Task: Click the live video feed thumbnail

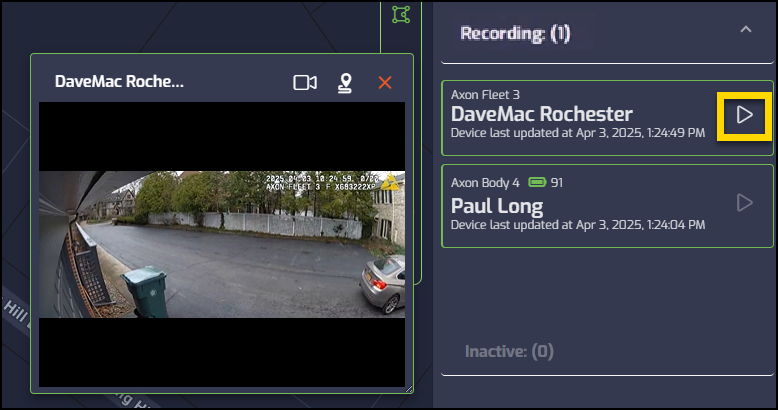Action: coord(222,244)
